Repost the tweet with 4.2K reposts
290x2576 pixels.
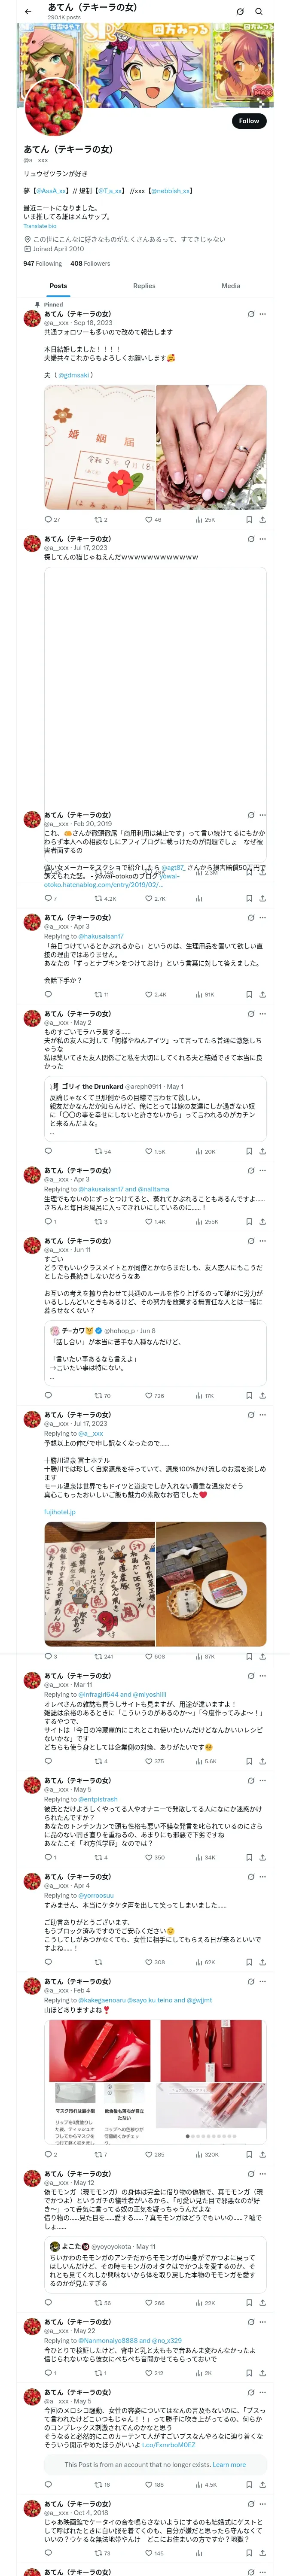(x=98, y=898)
